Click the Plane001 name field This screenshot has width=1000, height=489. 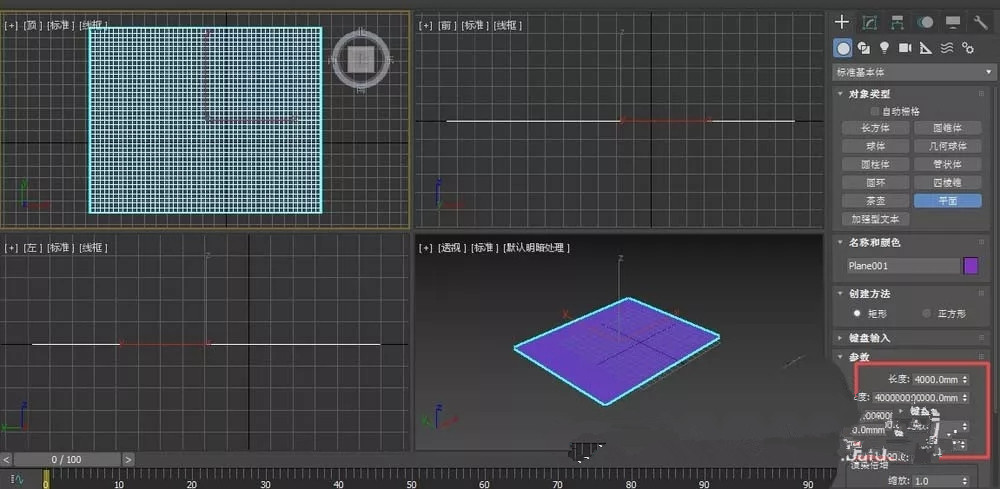[x=903, y=266]
